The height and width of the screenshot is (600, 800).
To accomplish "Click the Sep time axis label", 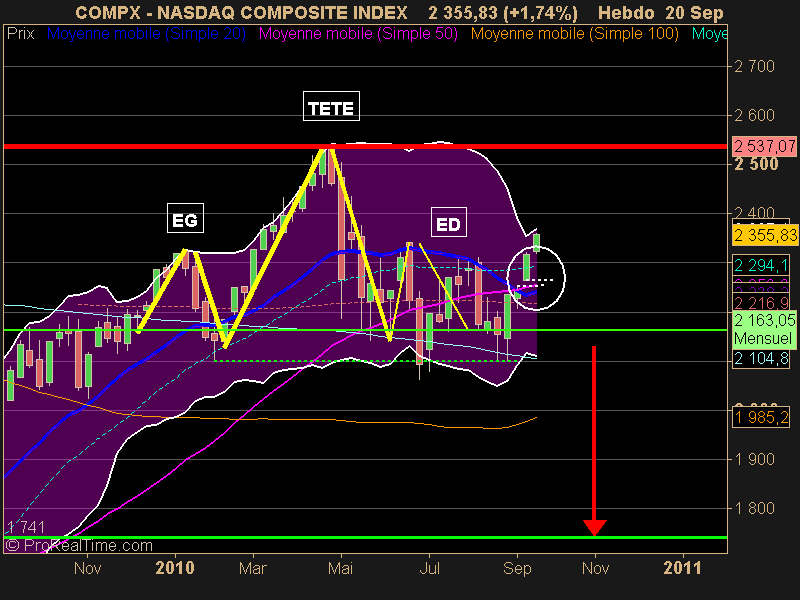I will click(x=517, y=568).
